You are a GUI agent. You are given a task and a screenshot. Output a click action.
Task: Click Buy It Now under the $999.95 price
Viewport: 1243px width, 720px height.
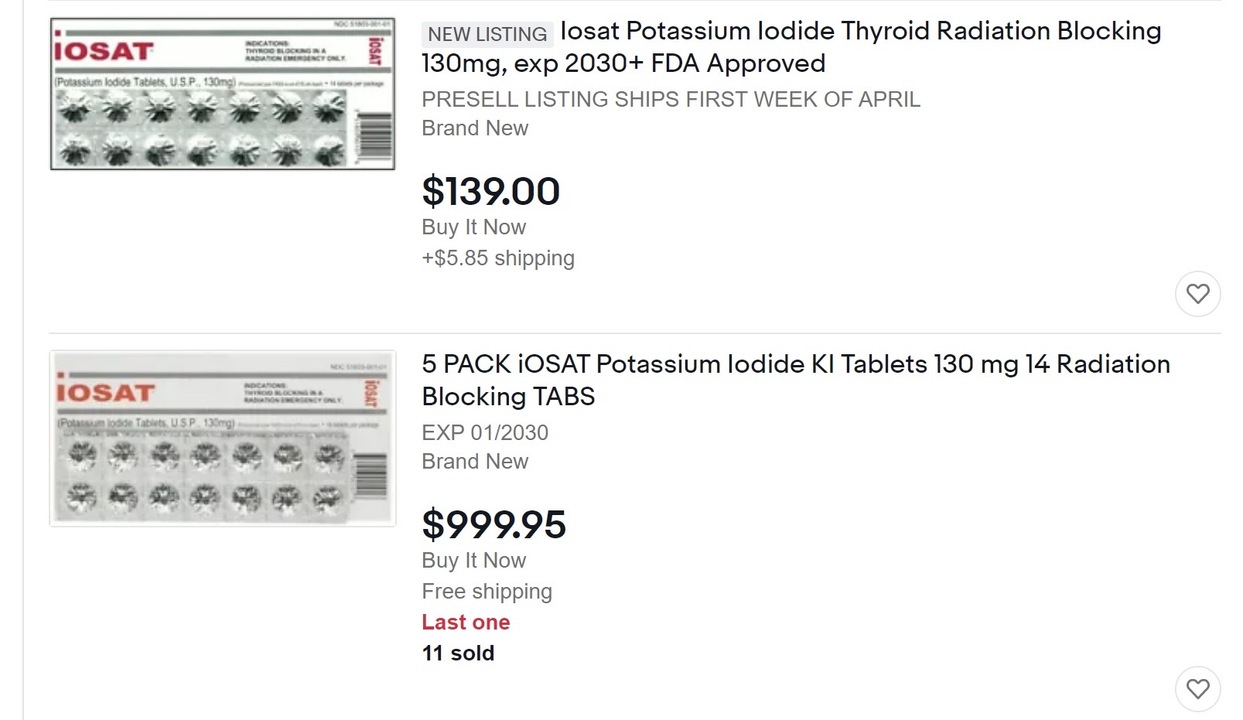pyautogui.click(x=474, y=560)
